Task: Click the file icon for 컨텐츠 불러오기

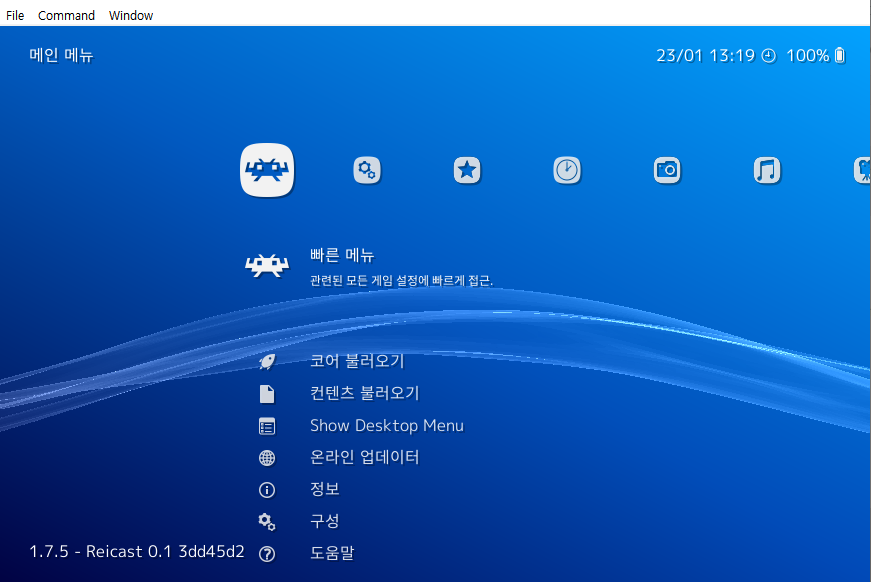Action: coord(267,394)
